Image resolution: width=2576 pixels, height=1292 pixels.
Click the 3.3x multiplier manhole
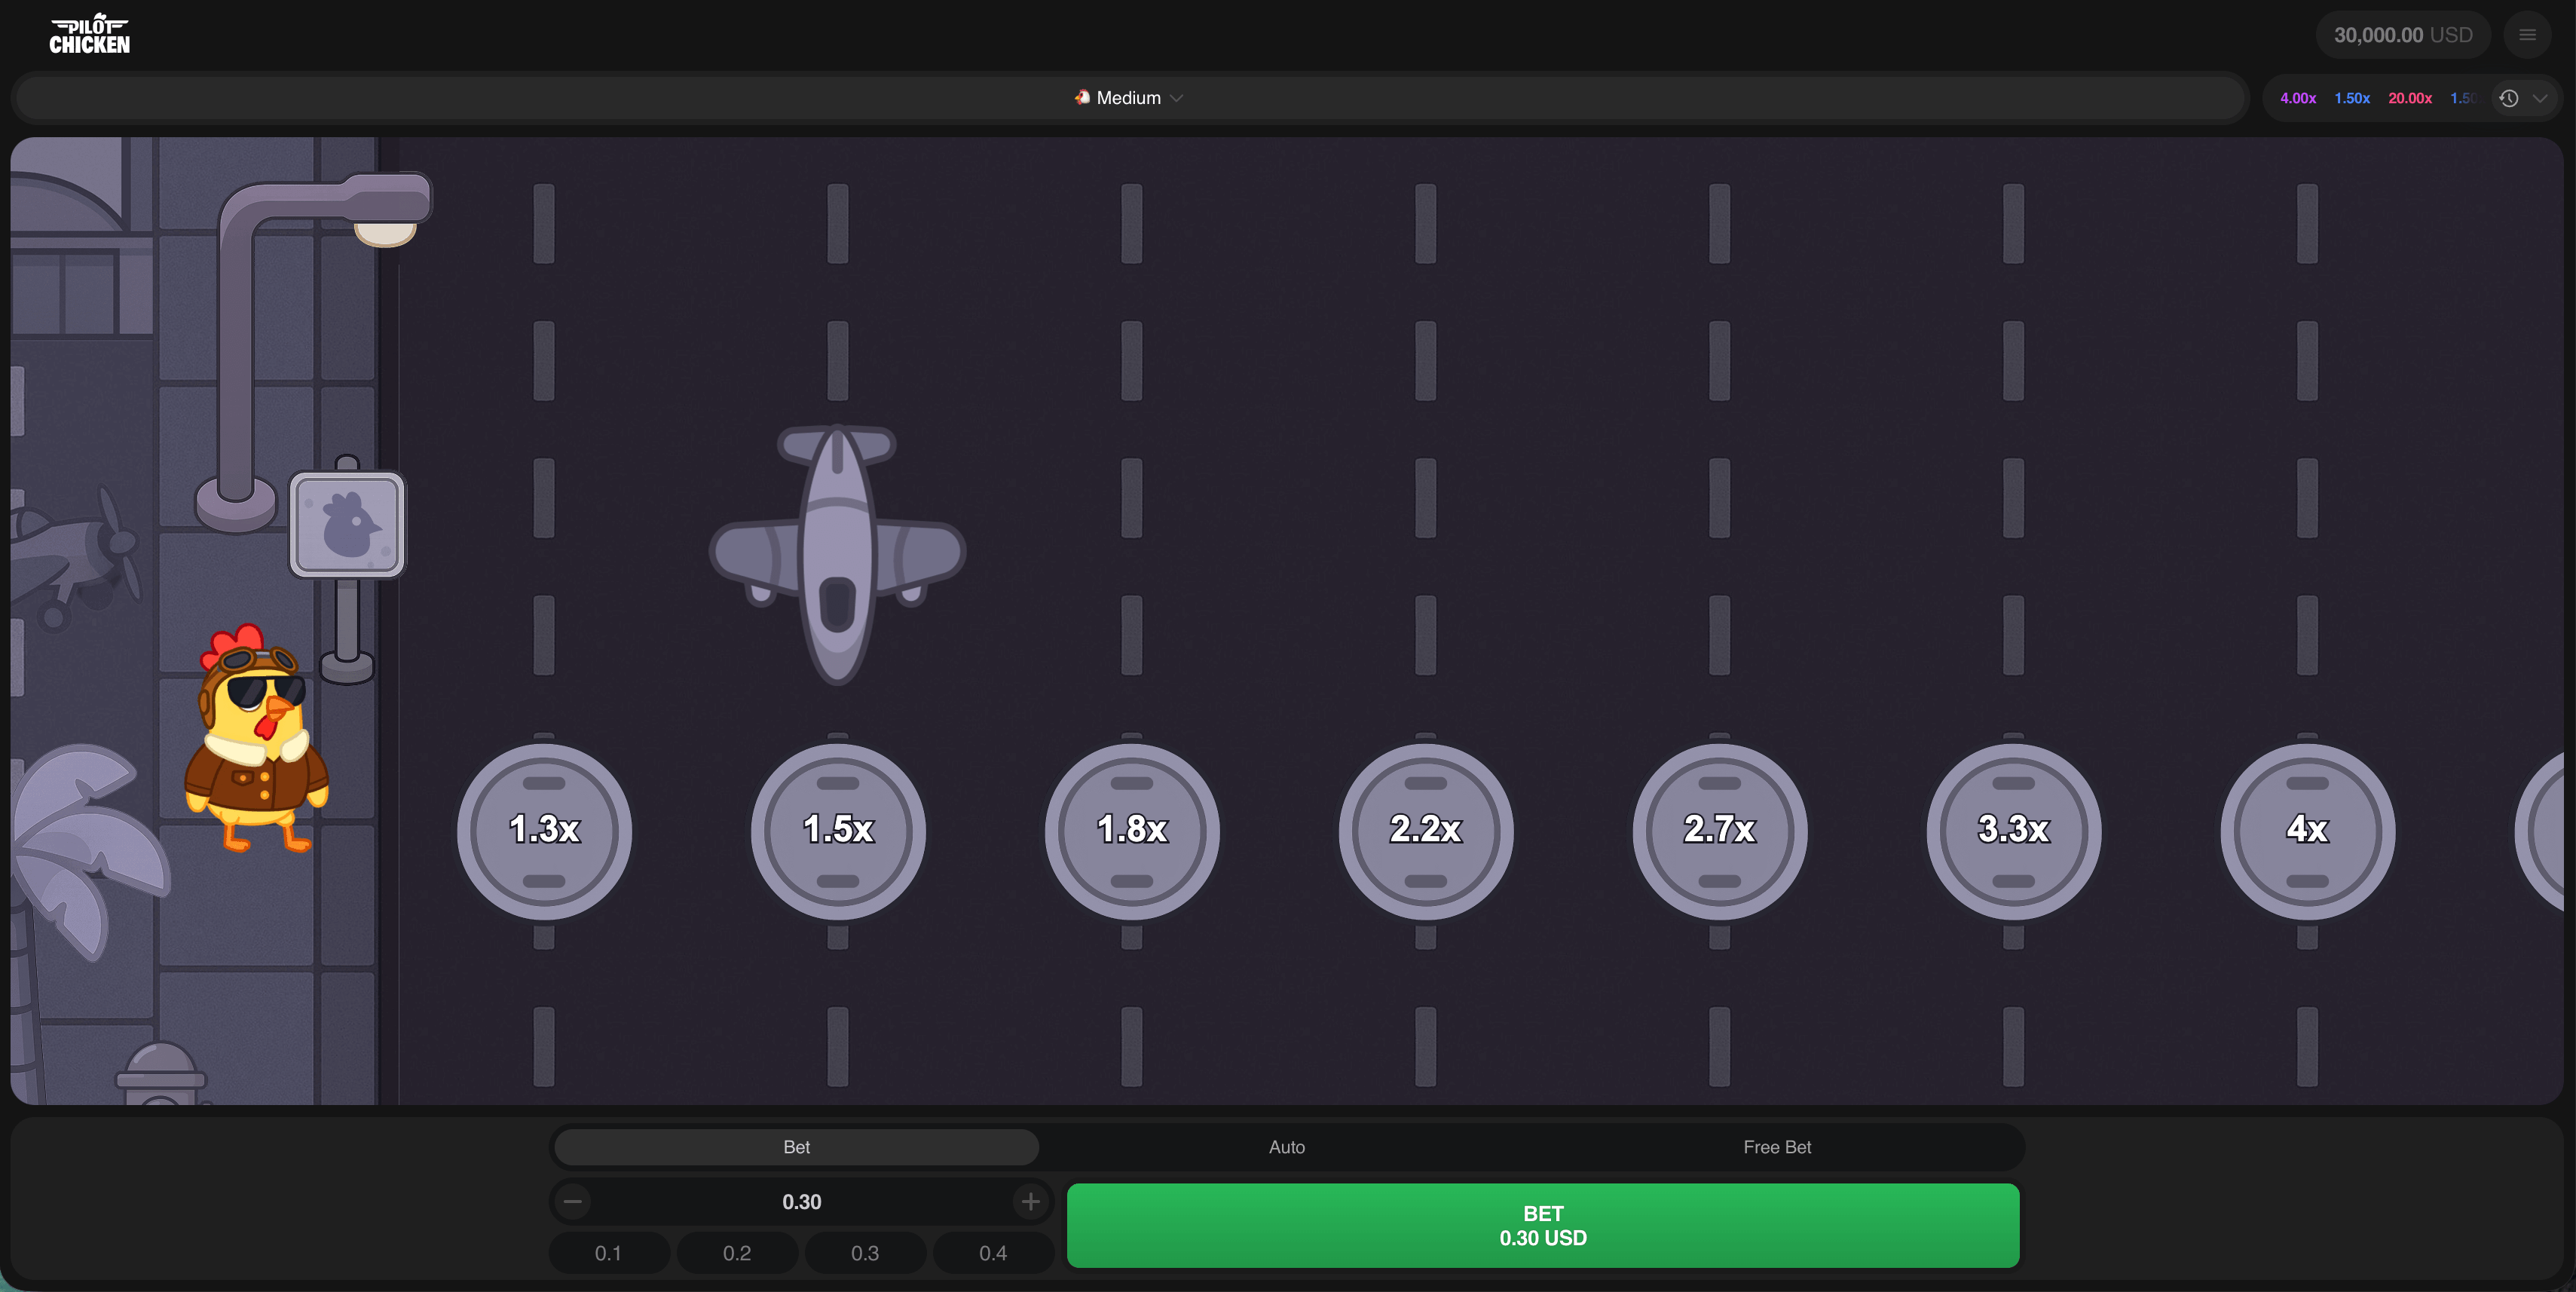[x=2014, y=831]
